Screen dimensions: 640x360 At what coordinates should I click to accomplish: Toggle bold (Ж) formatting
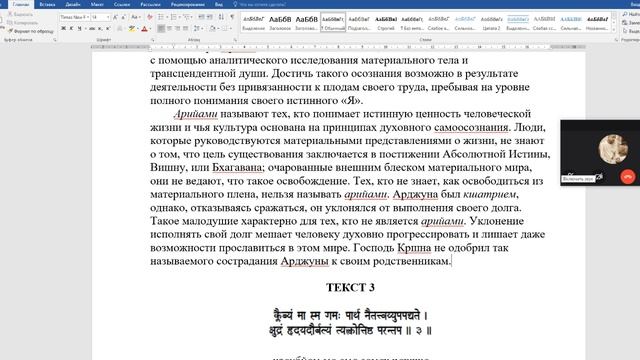63,29
